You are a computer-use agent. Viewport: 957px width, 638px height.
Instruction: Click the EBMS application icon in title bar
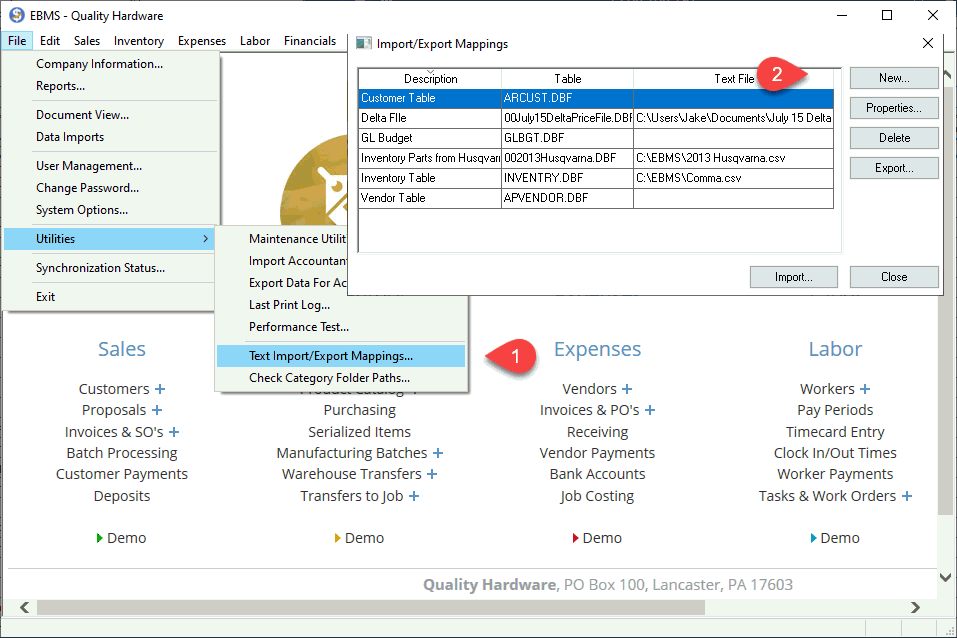16,15
